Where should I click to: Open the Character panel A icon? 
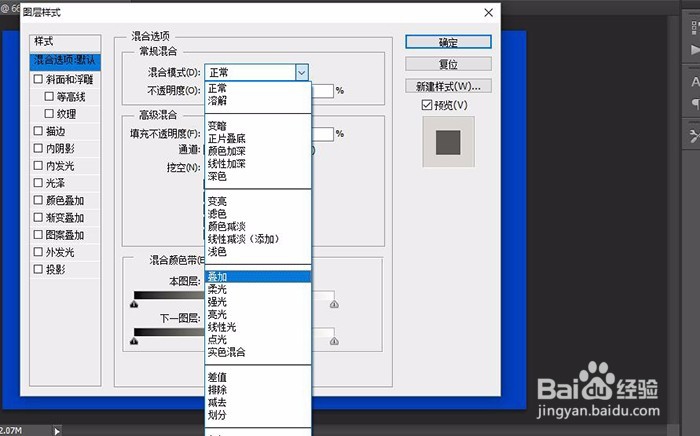click(695, 82)
